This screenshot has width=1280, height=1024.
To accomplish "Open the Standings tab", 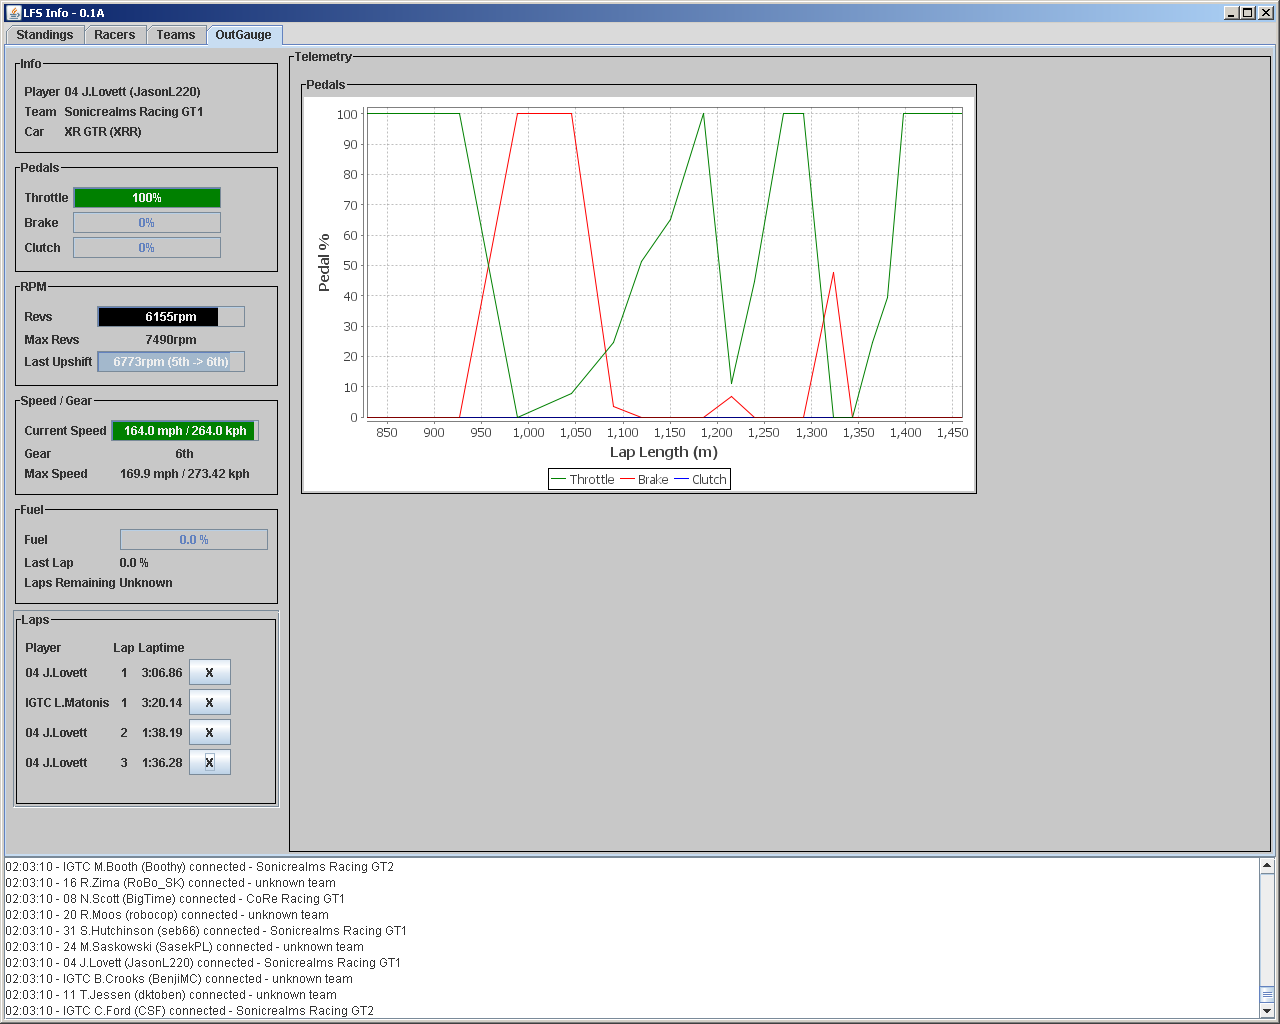I will pyautogui.click(x=45, y=35).
